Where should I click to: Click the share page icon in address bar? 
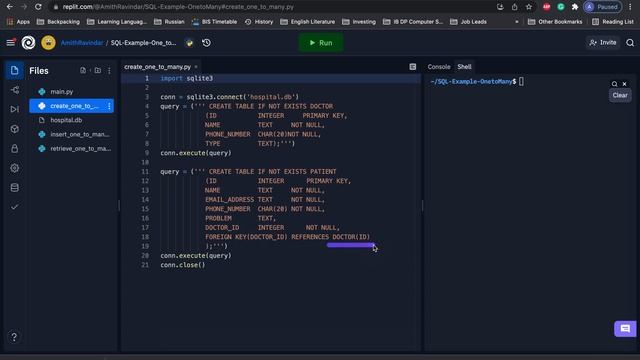point(514,7)
